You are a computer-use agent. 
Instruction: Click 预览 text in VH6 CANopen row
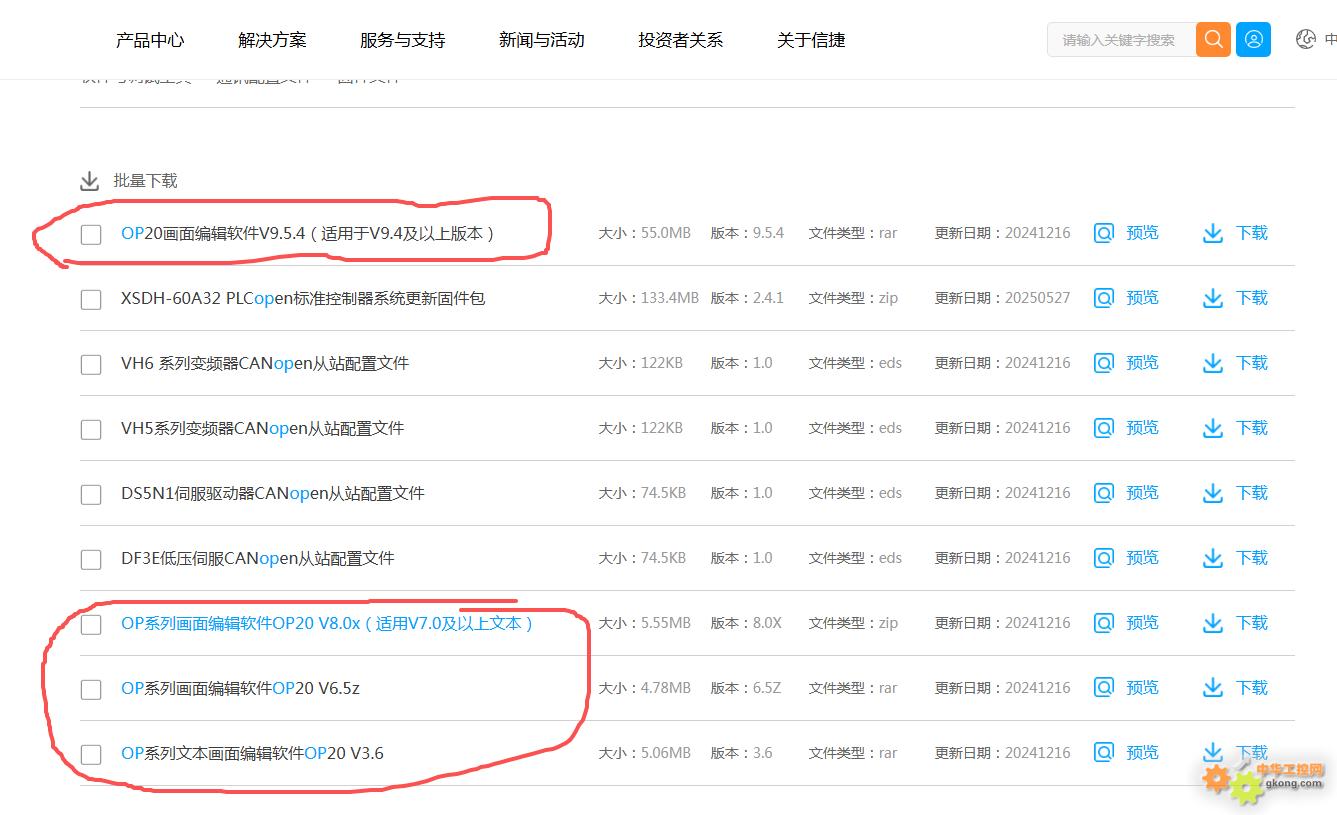coord(1142,362)
